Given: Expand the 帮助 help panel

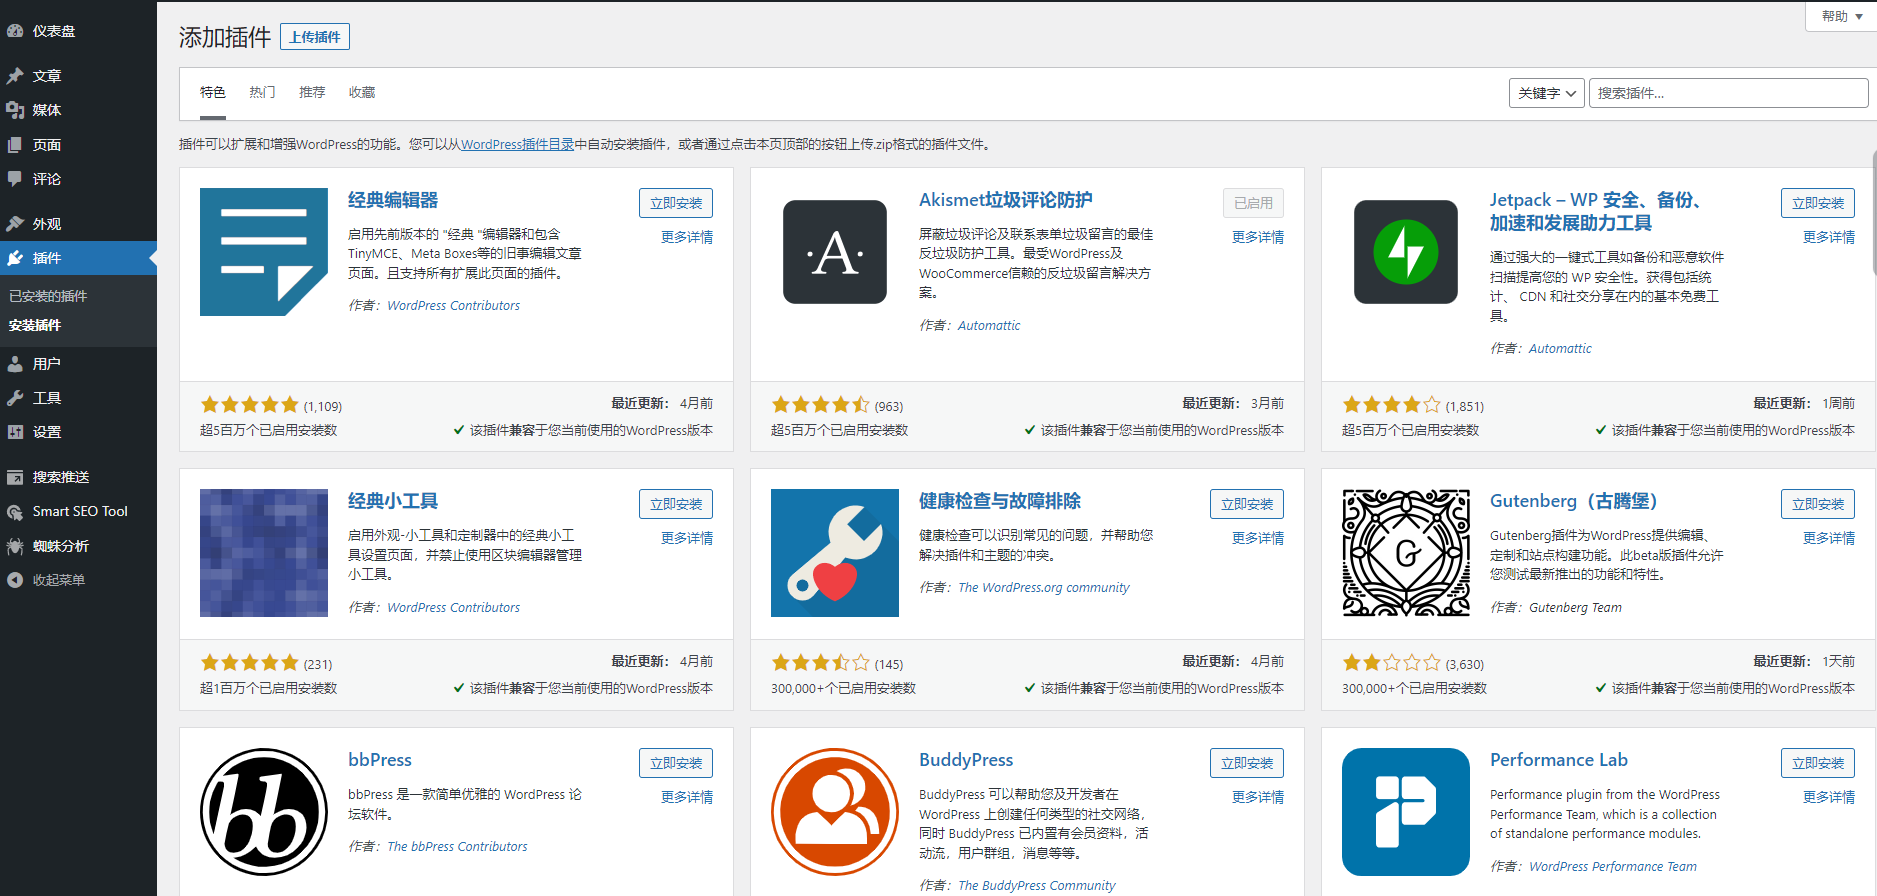Looking at the screenshot, I should pyautogui.click(x=1841, y=16).
